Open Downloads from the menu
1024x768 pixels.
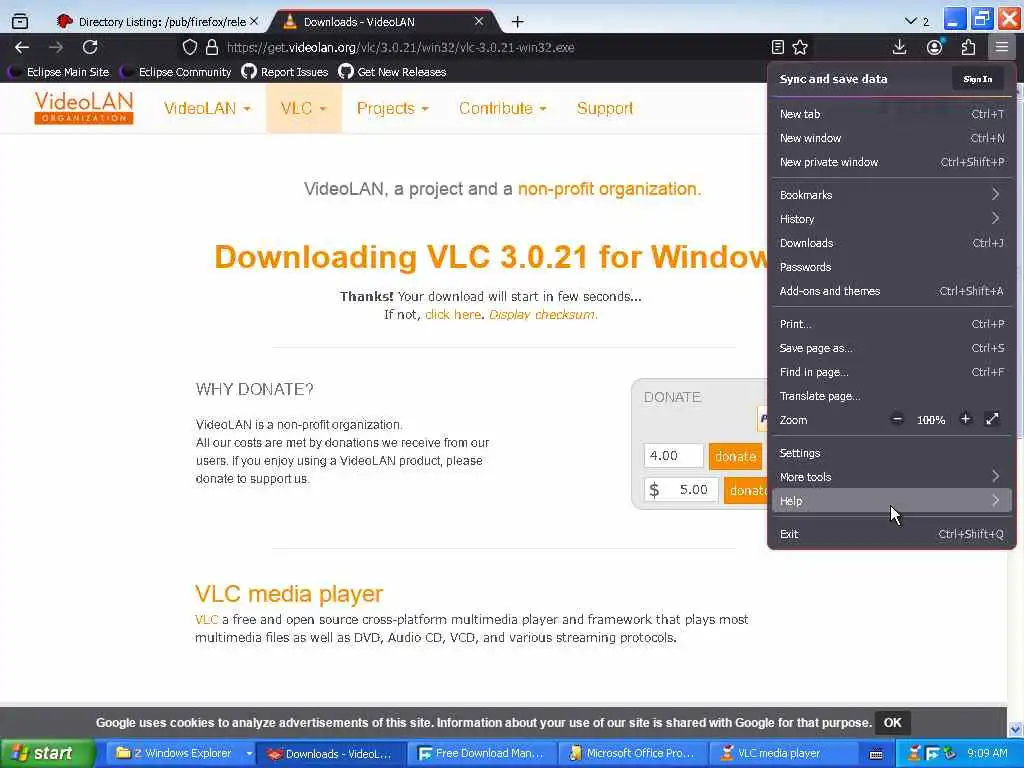pyautogui.click(x=891, y=243)
